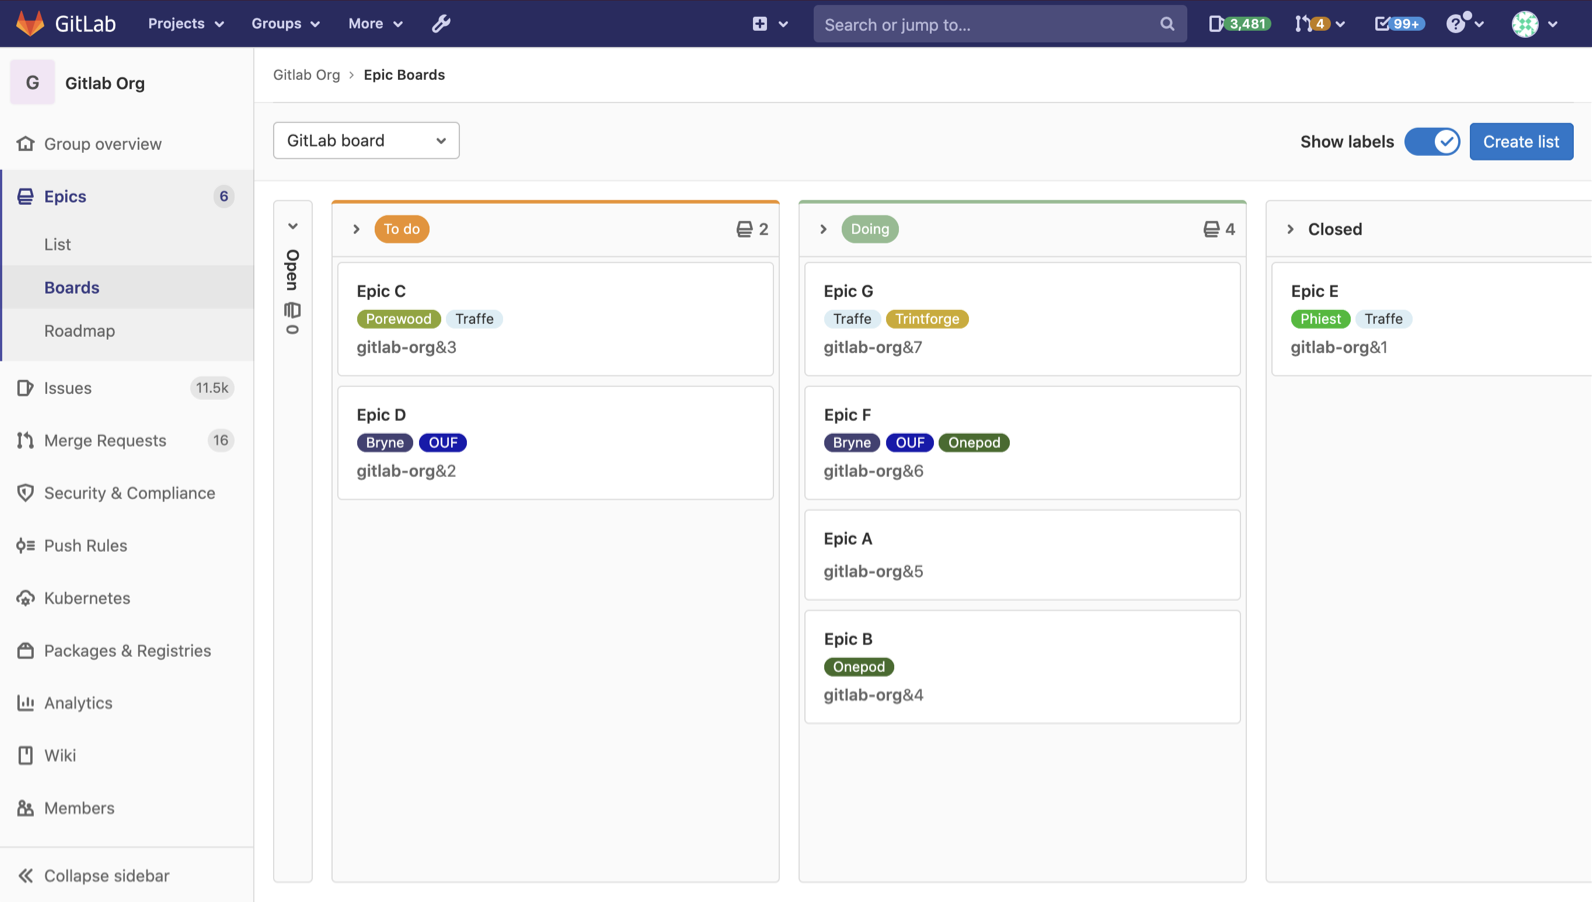Click the Gitlab Org breadcrumb link

[306, 75]
